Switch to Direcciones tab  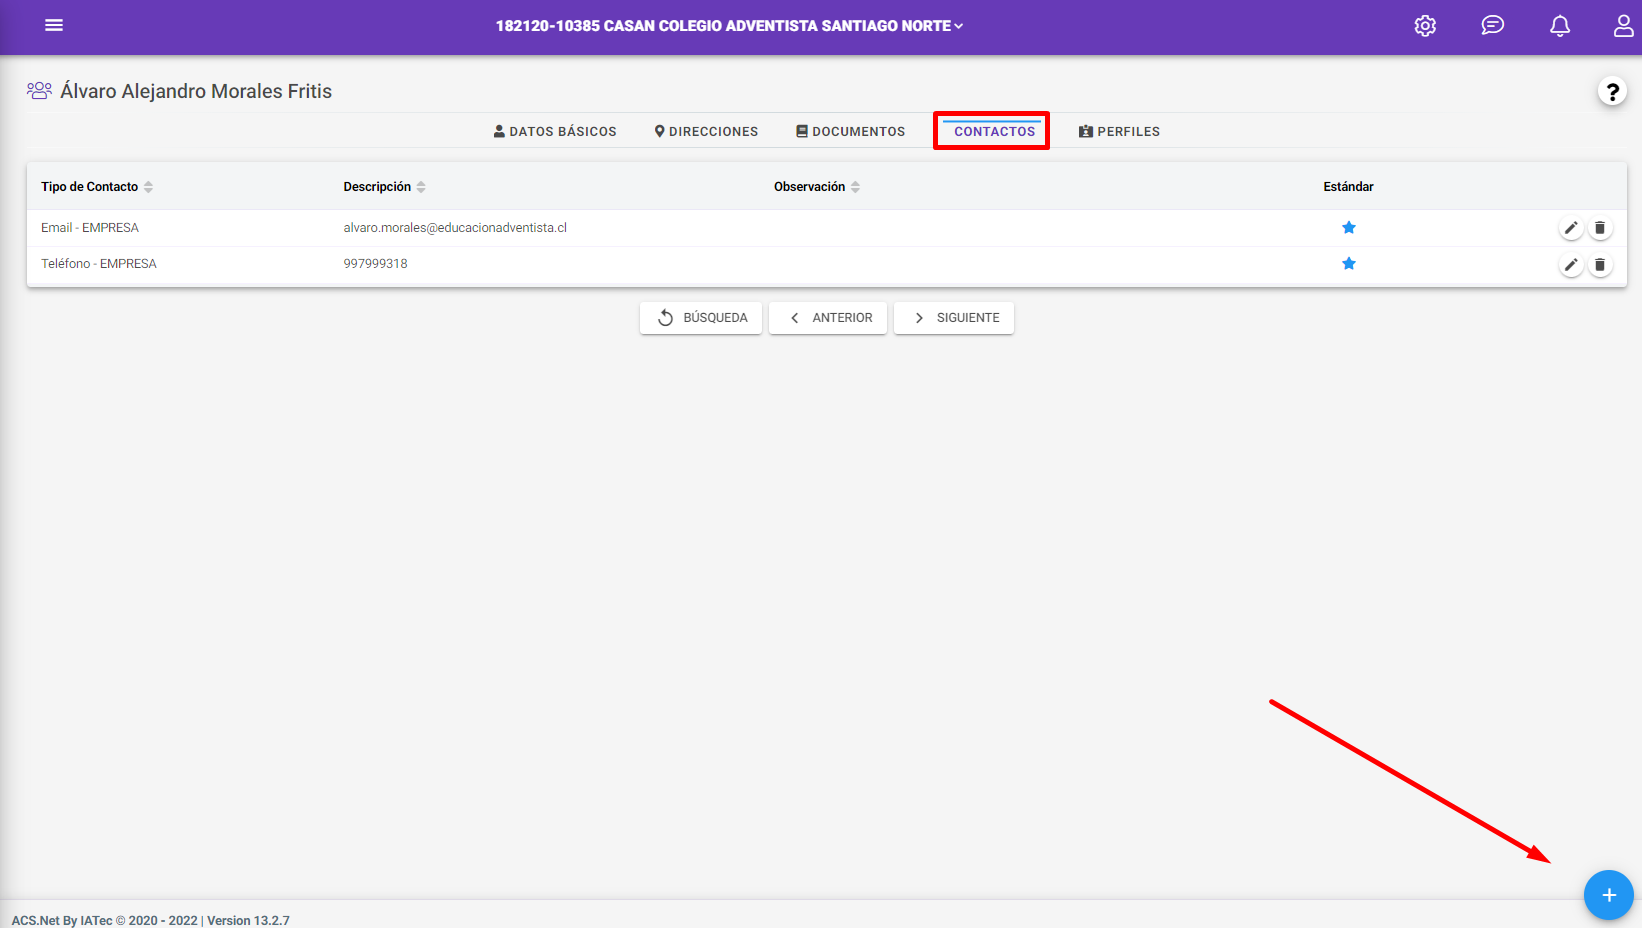tap(706, 131)
